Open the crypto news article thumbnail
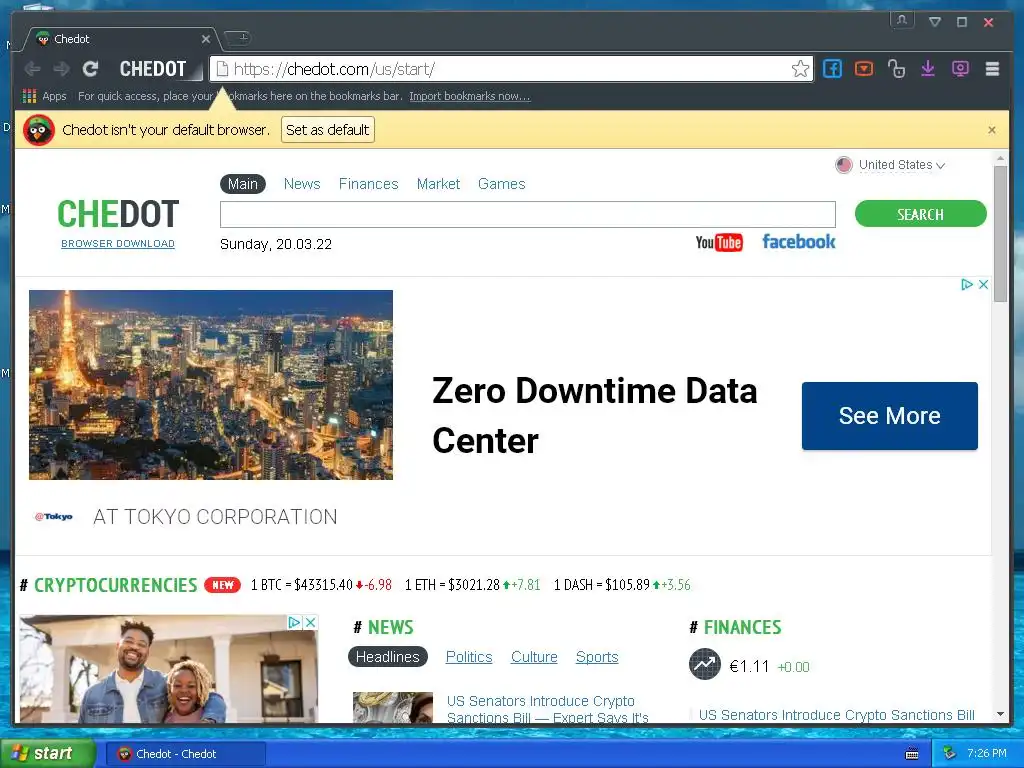The image size is (1024, 768). point(392,707)
